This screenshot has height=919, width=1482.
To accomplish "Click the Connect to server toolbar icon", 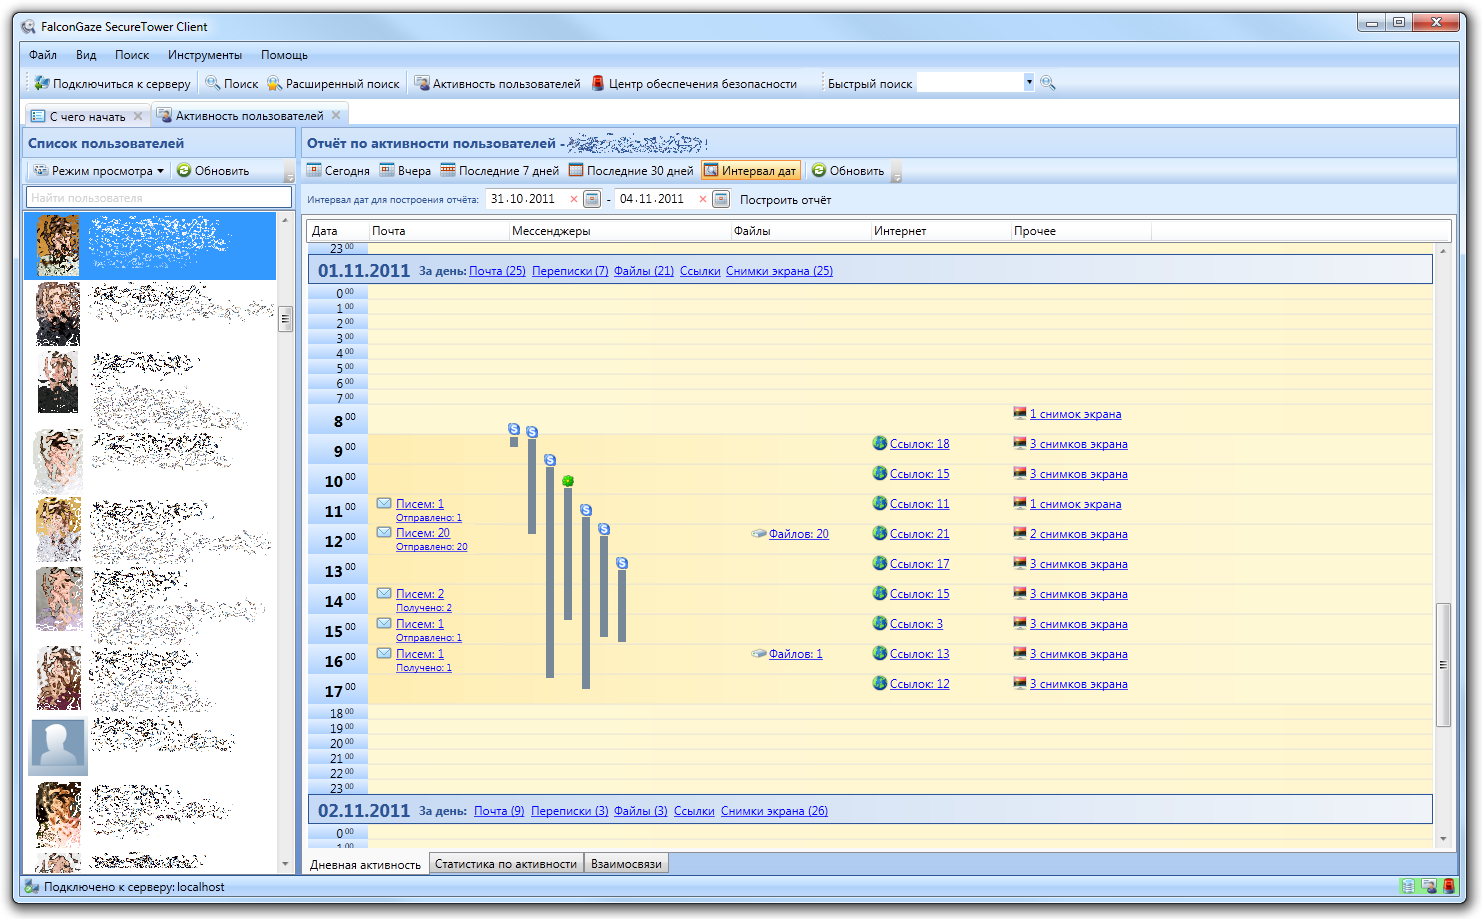I will pyautogui.click(x=41, y=84).
